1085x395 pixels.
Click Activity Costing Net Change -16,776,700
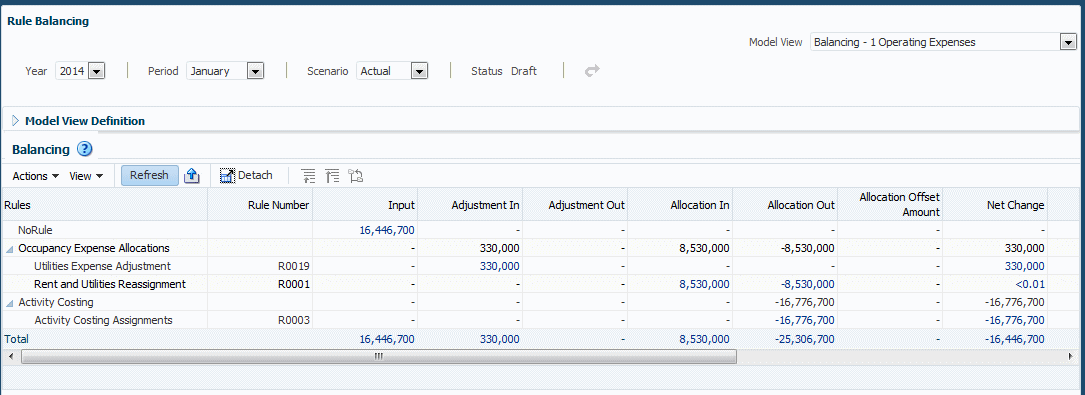click(x=1015, y=302)
